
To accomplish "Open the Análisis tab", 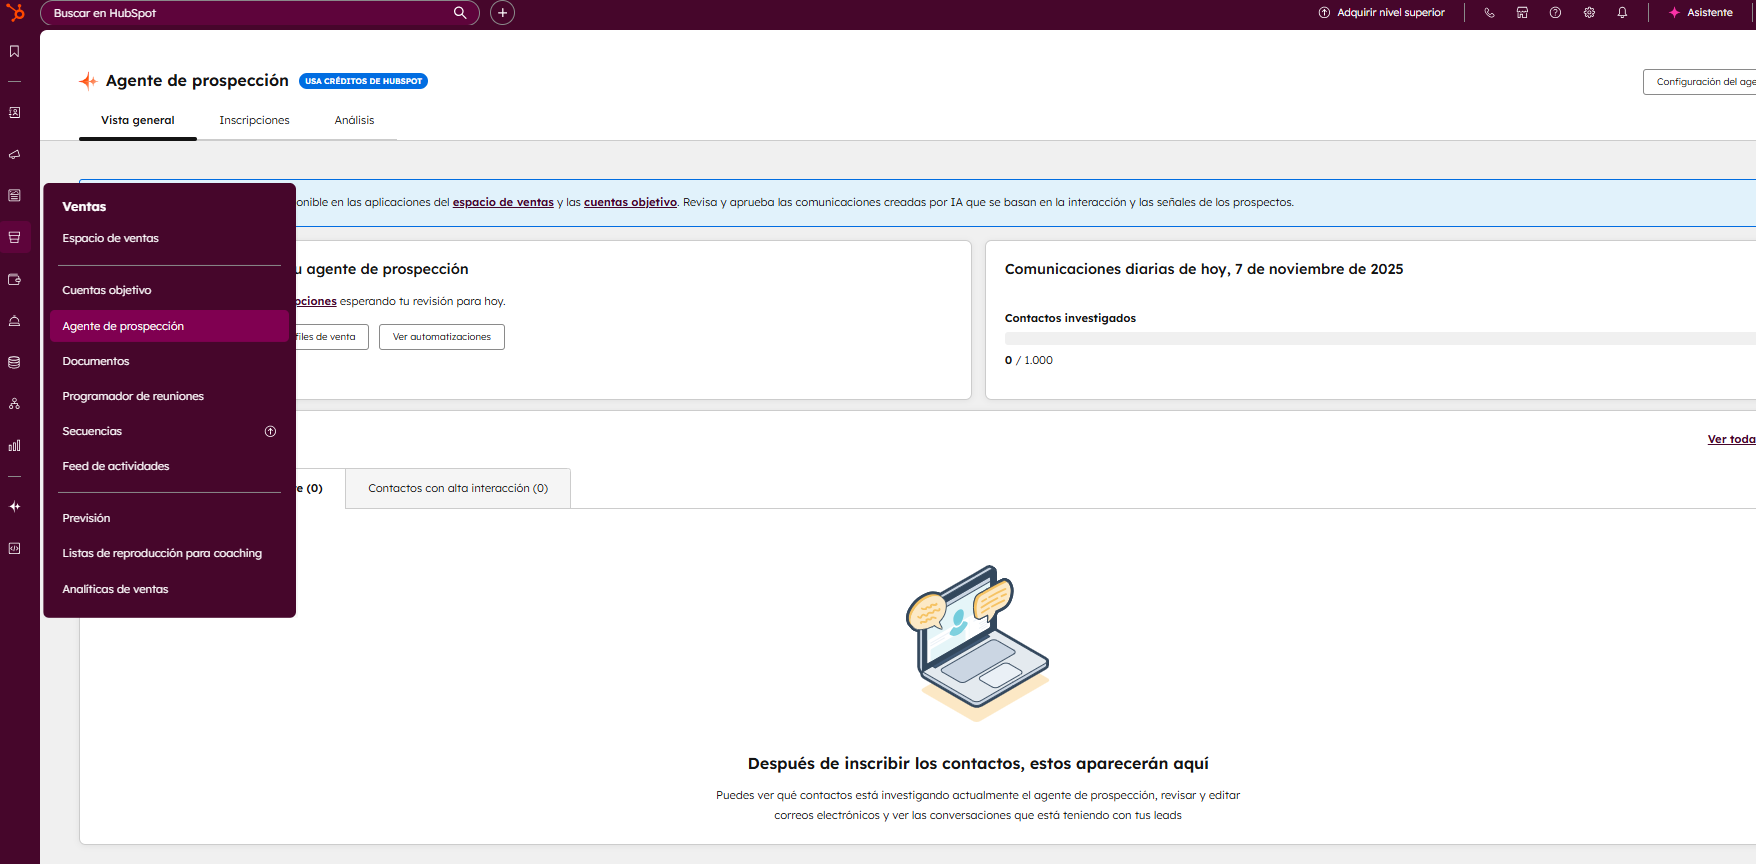I will [354, 120].
